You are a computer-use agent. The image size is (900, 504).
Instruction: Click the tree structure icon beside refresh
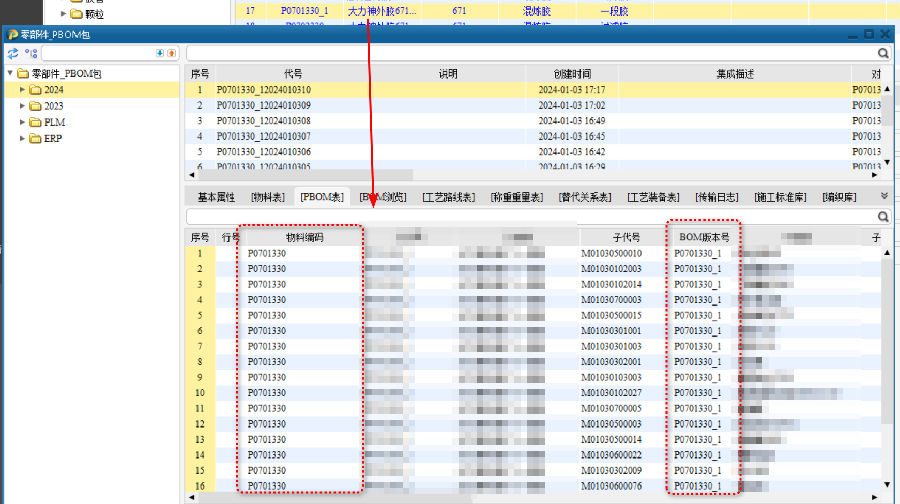pos(30,53)
